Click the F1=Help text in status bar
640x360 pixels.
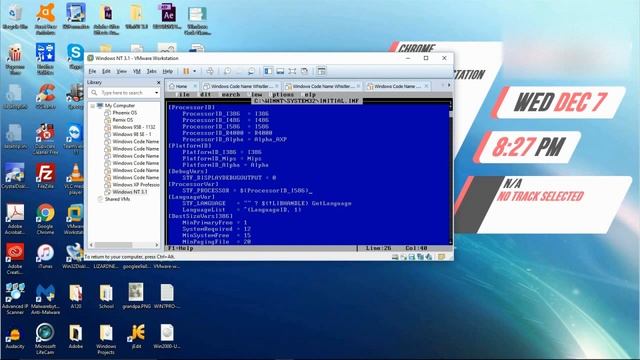pos(181,248)
